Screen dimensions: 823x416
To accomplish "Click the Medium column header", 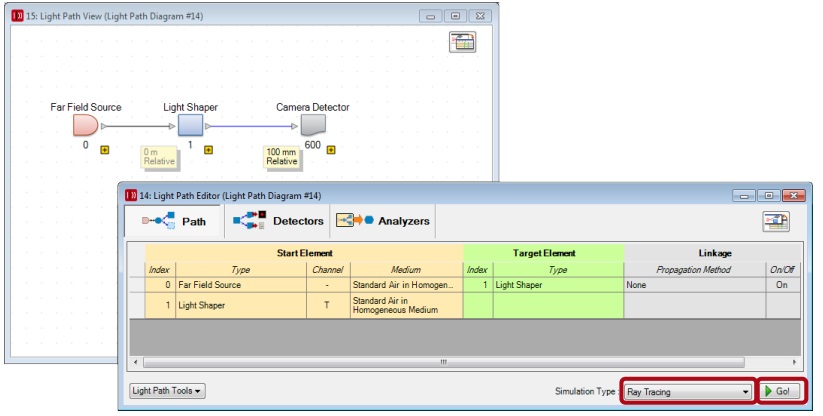I will (x=406, y=270).
